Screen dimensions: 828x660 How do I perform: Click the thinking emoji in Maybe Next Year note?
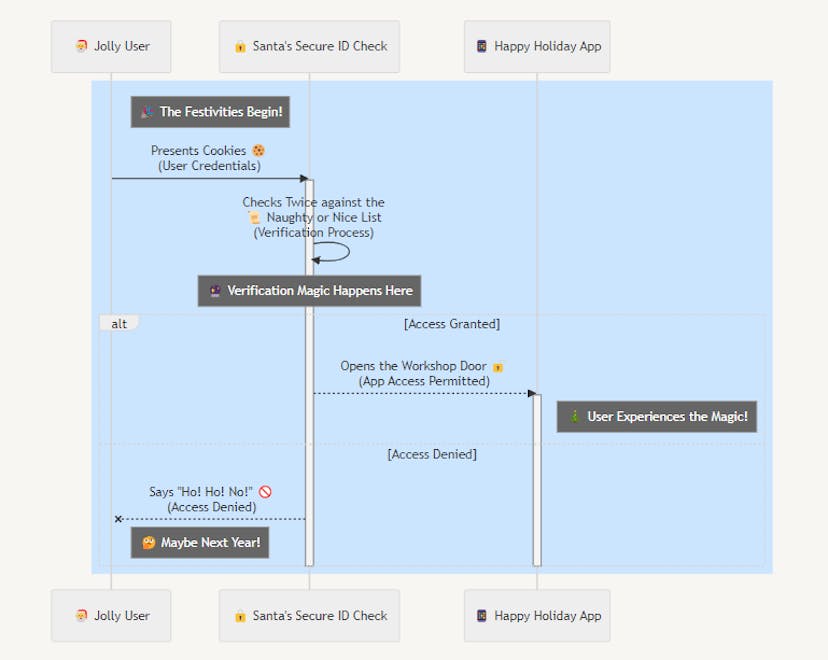(x=148, y=543)
